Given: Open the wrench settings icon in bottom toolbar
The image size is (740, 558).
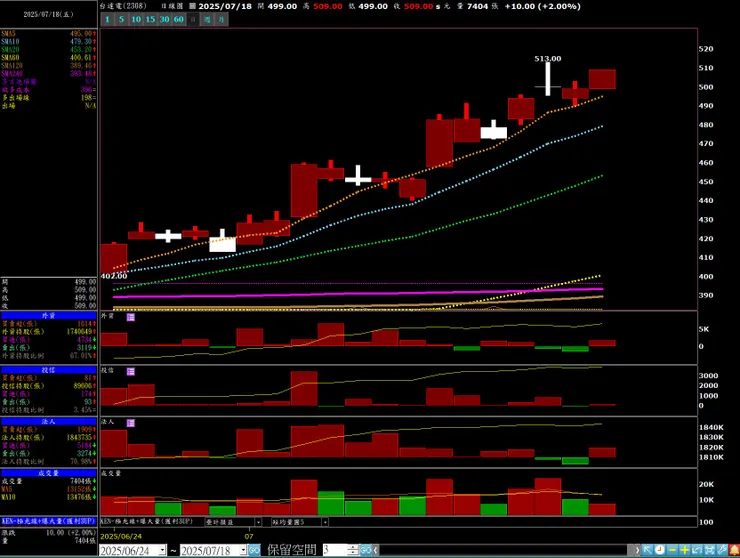Looking at the screenshot, I should pyautogui.click(x=722, y=550).
